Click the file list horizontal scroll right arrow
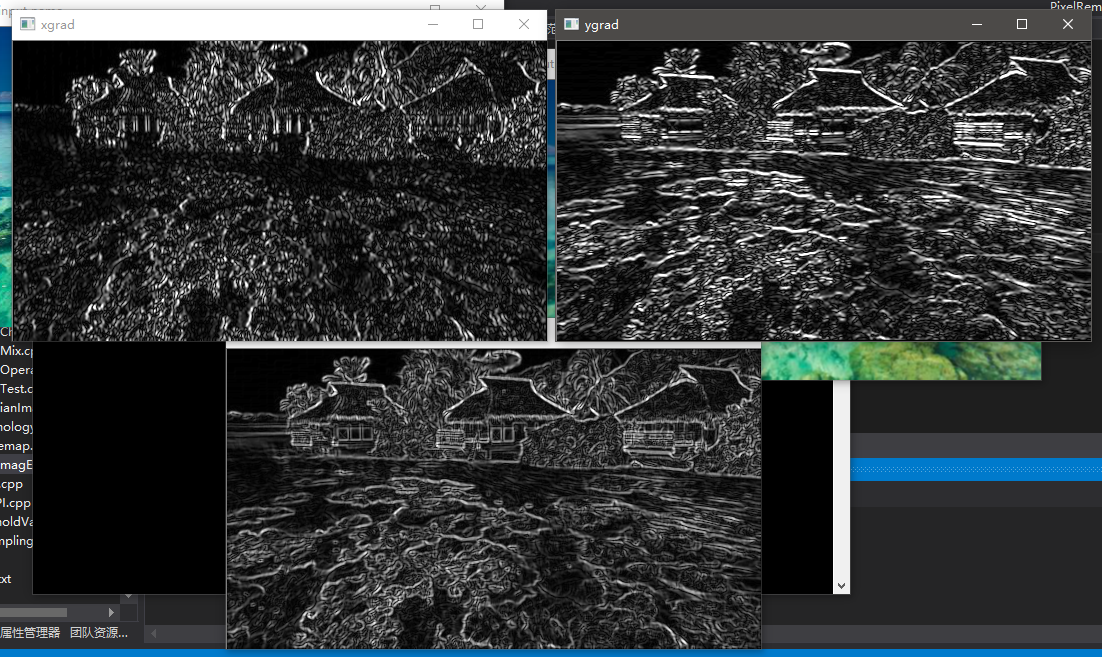The image size is (1102, 657). 111,612
